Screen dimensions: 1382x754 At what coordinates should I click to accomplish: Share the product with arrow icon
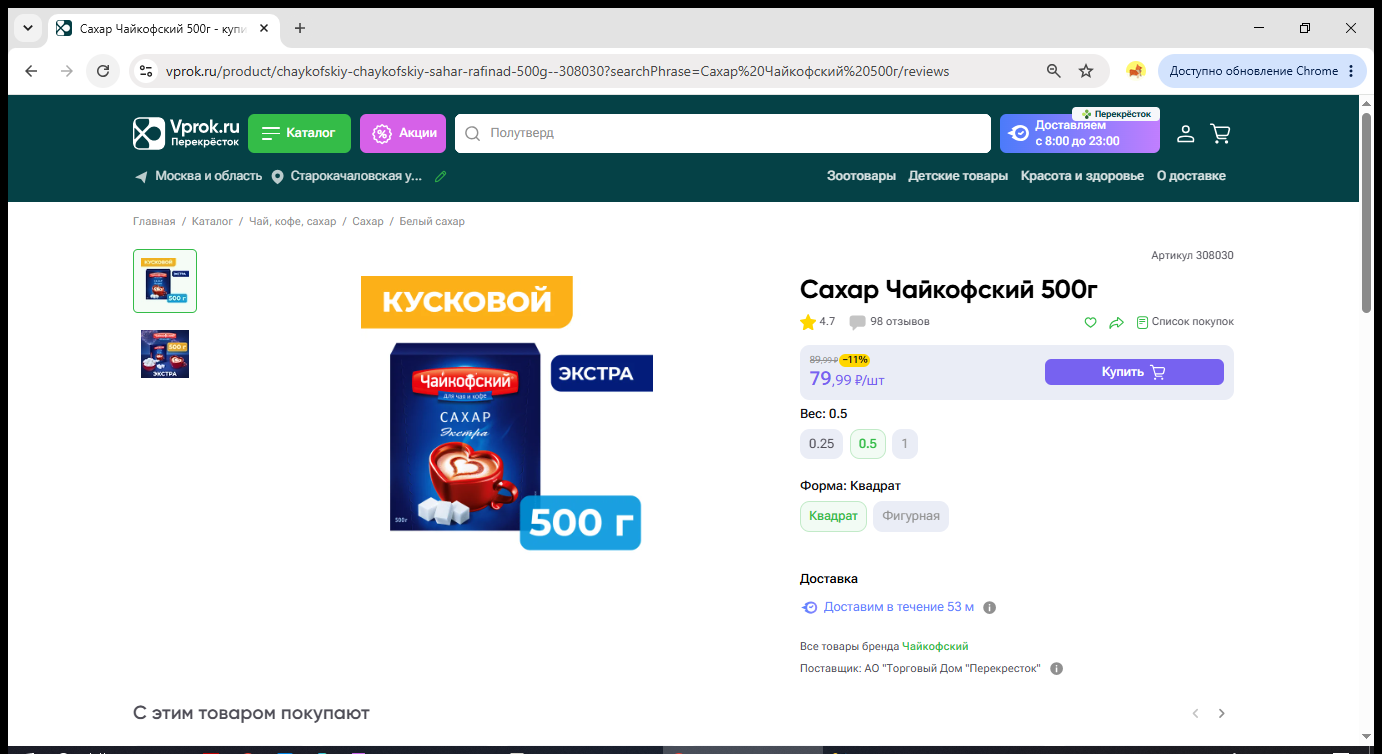pyautogui.click(x=1117, y=322)
